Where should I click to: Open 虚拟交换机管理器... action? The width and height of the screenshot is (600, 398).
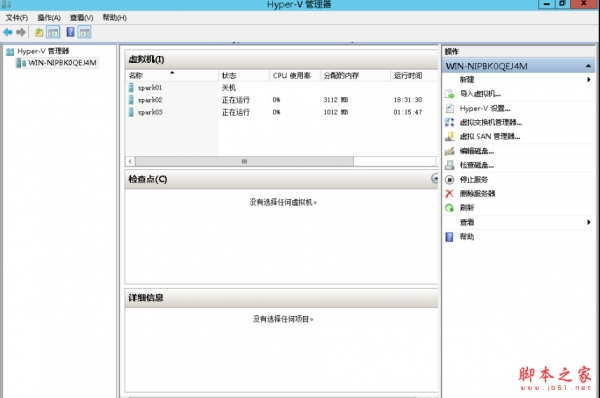click(491, 122)
